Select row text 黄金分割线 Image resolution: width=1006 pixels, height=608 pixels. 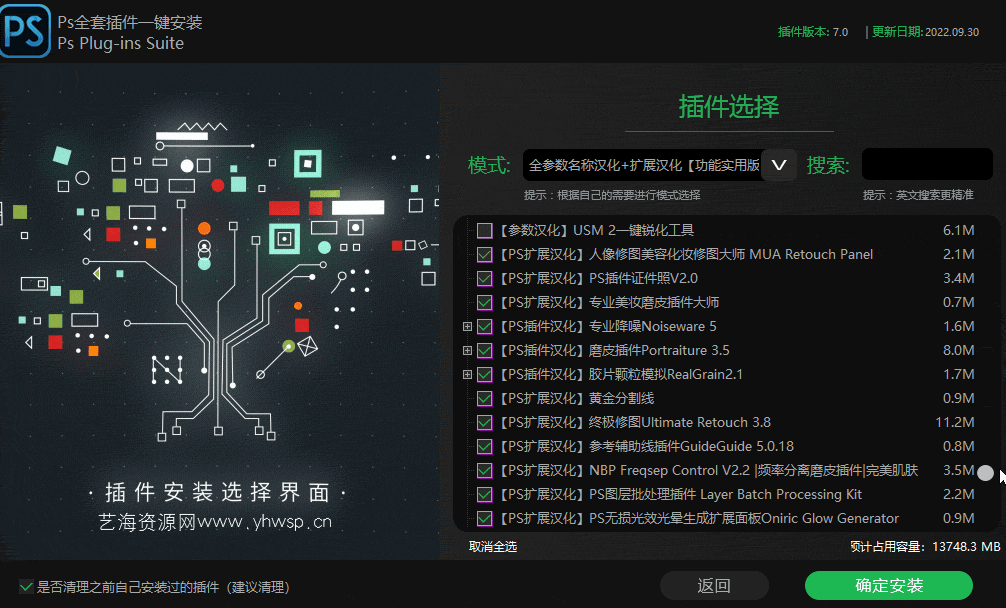pyautogui.click(x=577, y=399)
